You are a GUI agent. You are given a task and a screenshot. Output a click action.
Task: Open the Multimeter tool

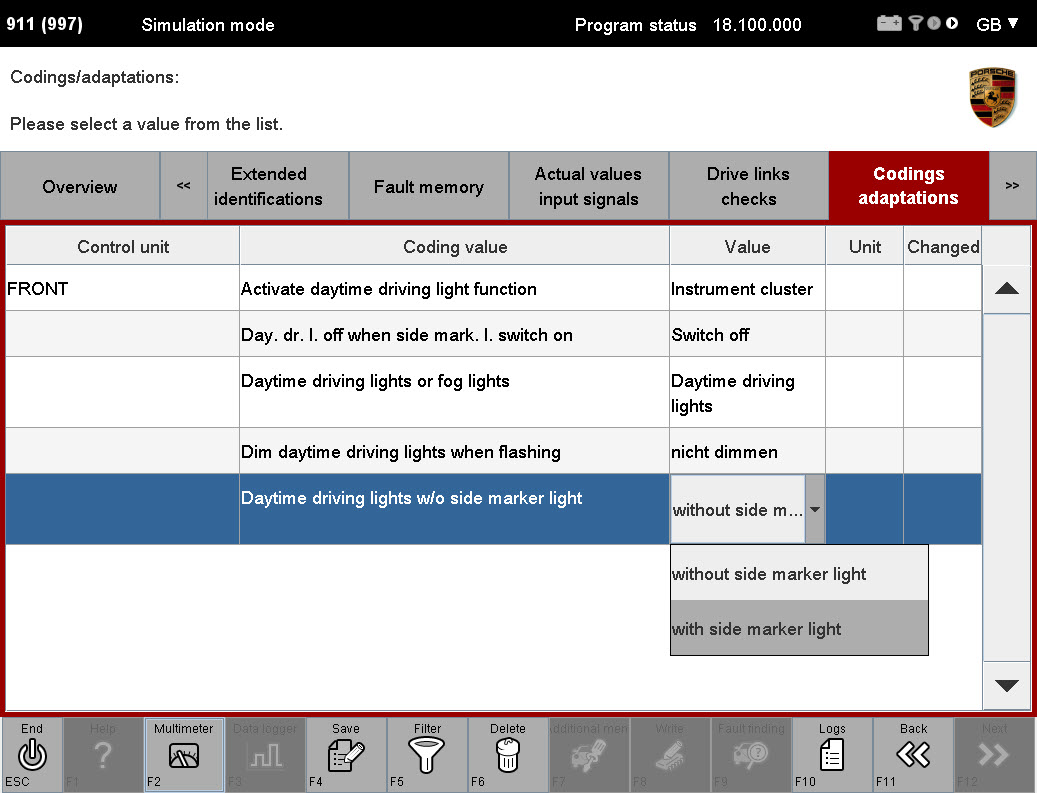[184, 755]
